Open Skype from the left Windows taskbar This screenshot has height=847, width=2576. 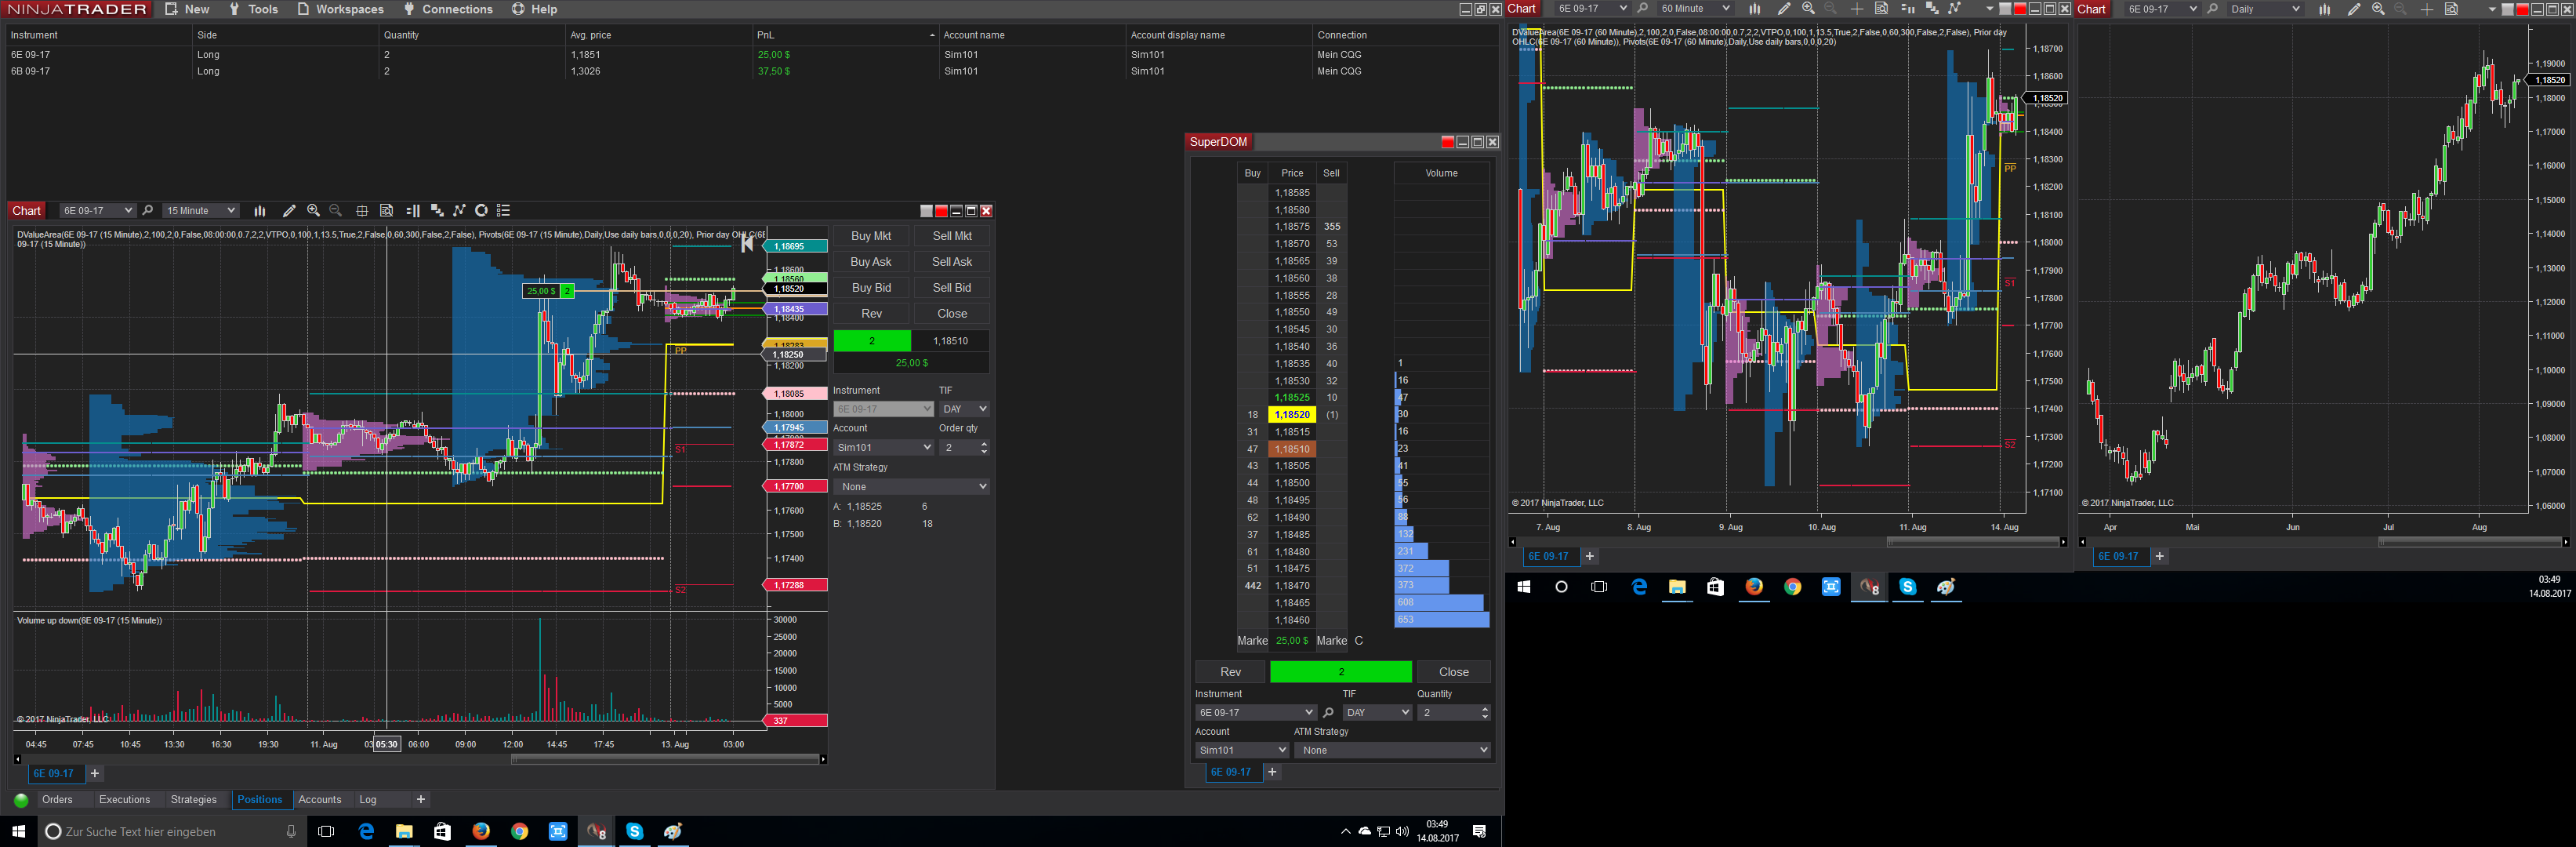634,832
